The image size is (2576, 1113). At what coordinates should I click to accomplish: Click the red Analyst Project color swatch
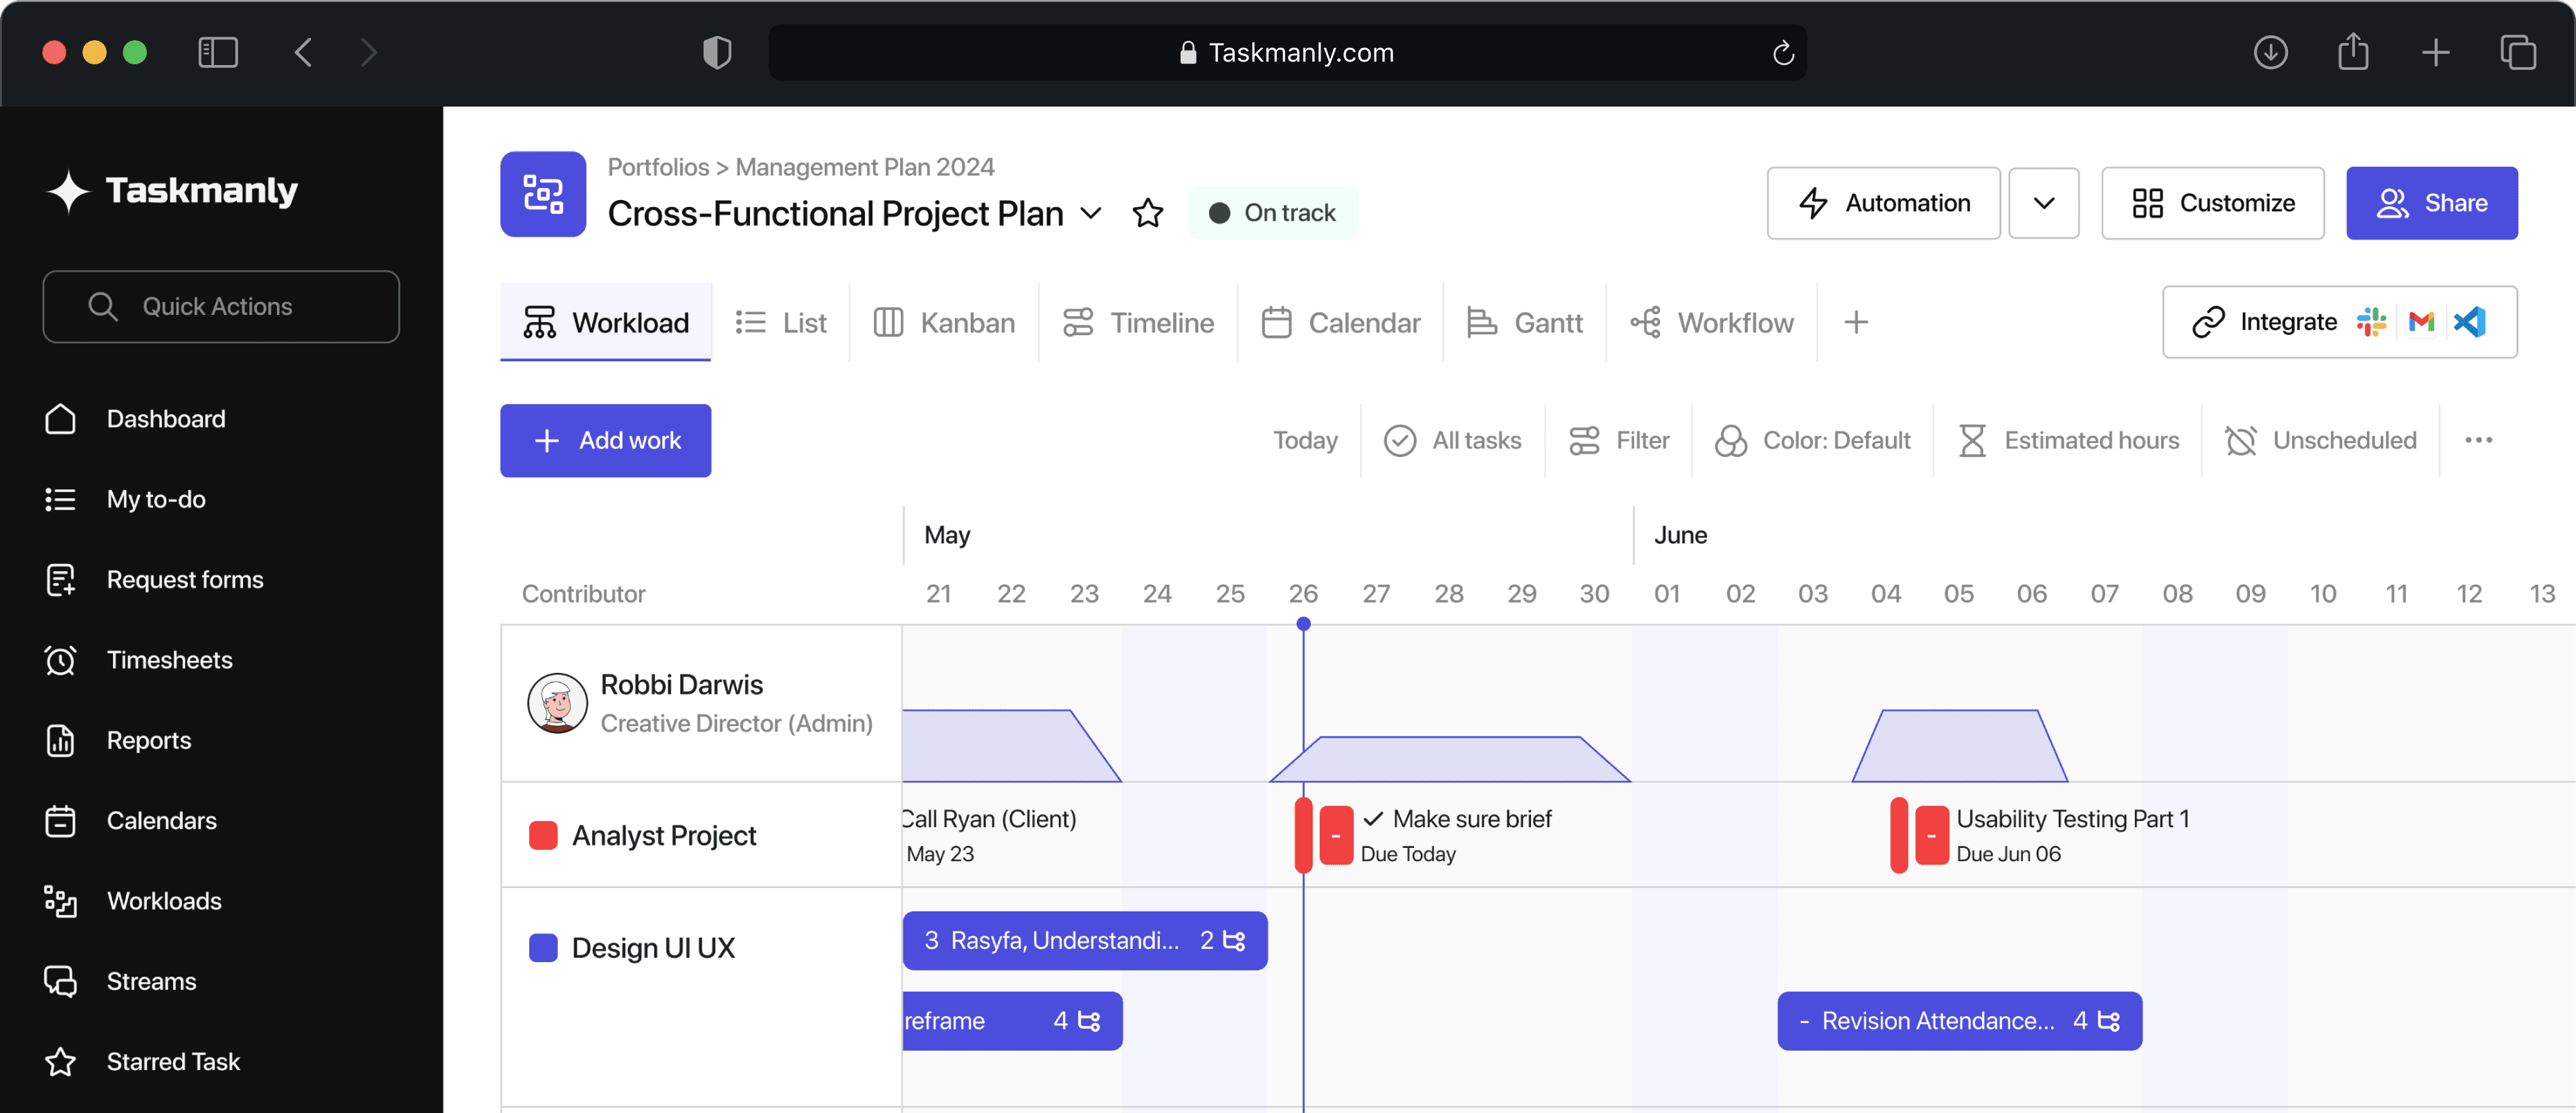click(543, 835)
